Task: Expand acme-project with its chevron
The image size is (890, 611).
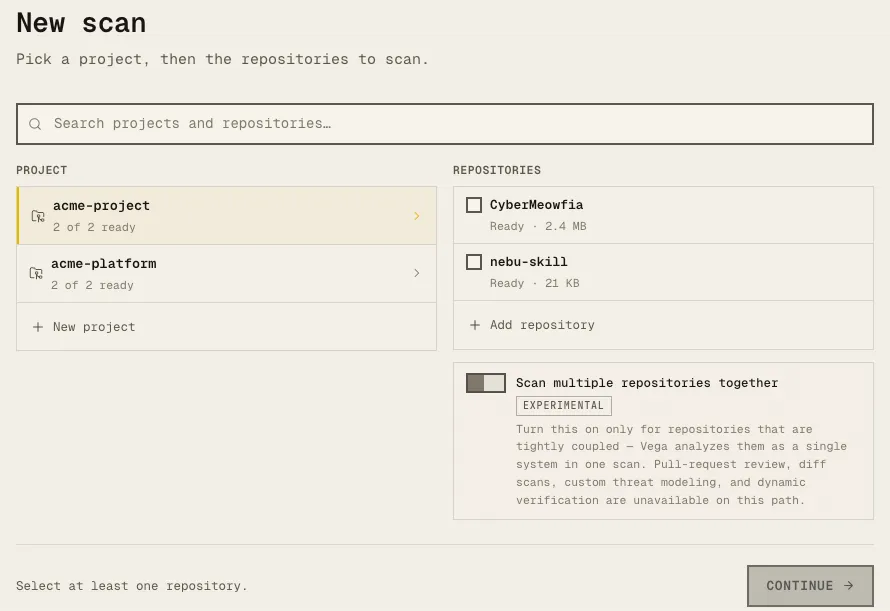Action: (417, 216)
